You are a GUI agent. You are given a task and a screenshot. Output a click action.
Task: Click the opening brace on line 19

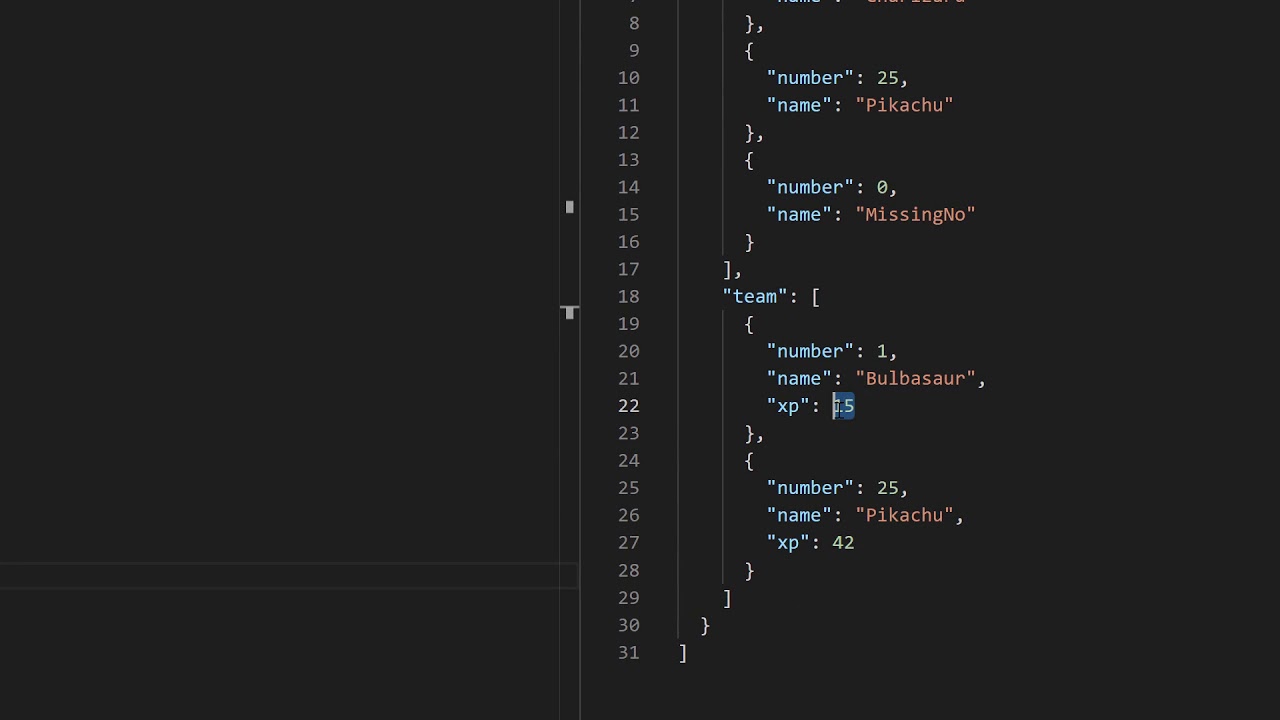pyautogui.click(x=750, y=324)
